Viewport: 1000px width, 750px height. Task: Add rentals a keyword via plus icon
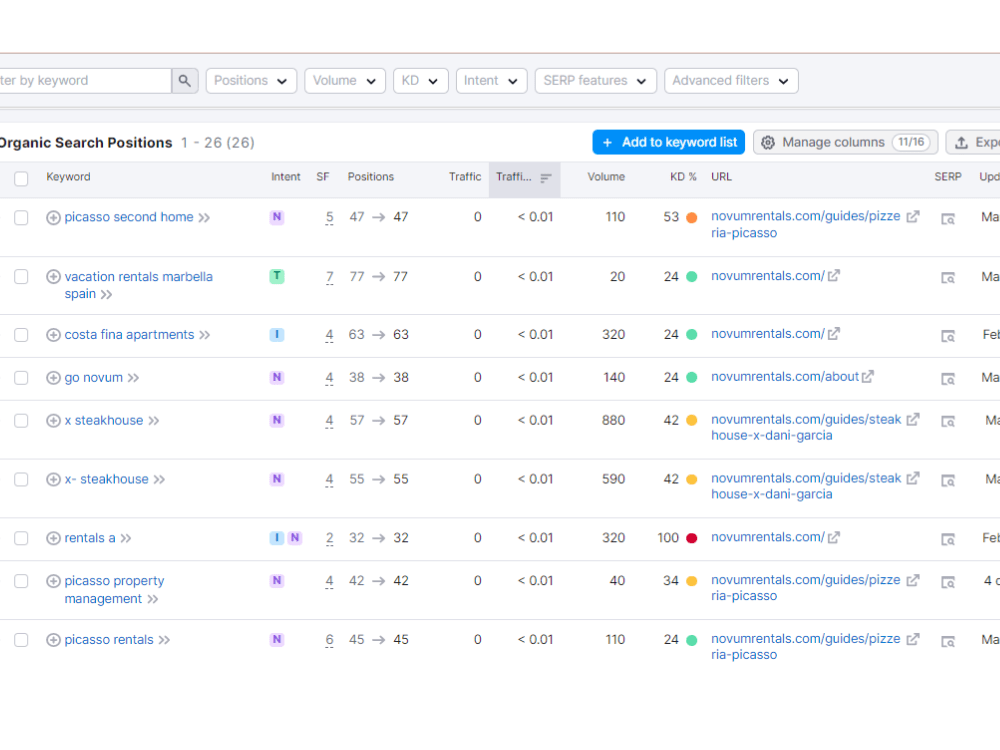coord(54,538)
